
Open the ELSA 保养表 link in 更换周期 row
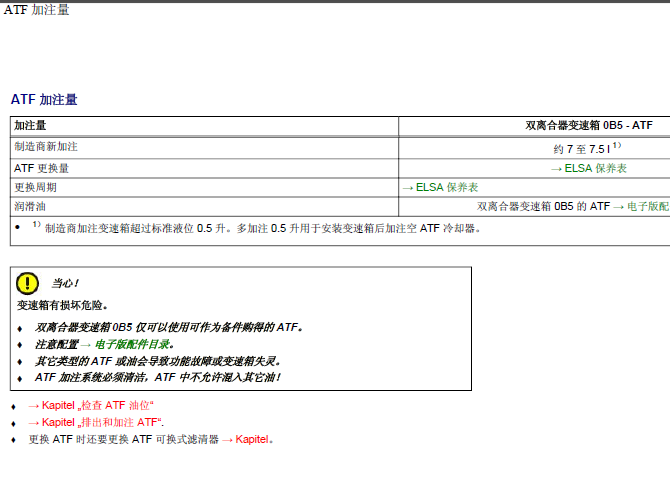(440, 187)
